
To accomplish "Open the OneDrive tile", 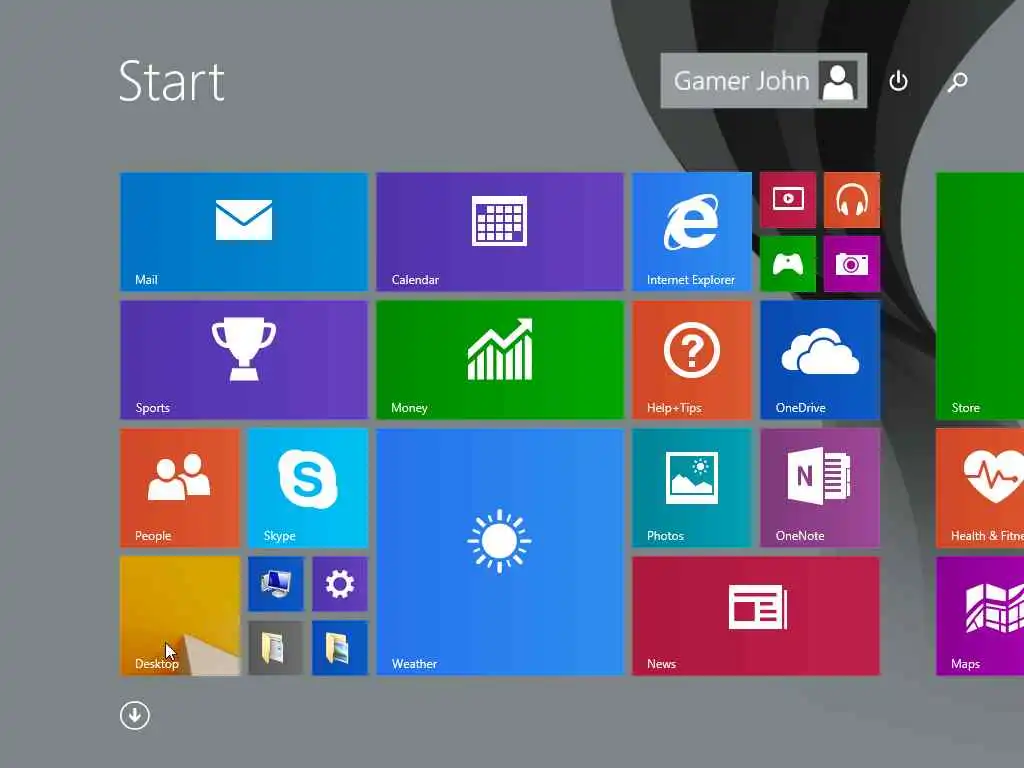I will click(820, 359).
